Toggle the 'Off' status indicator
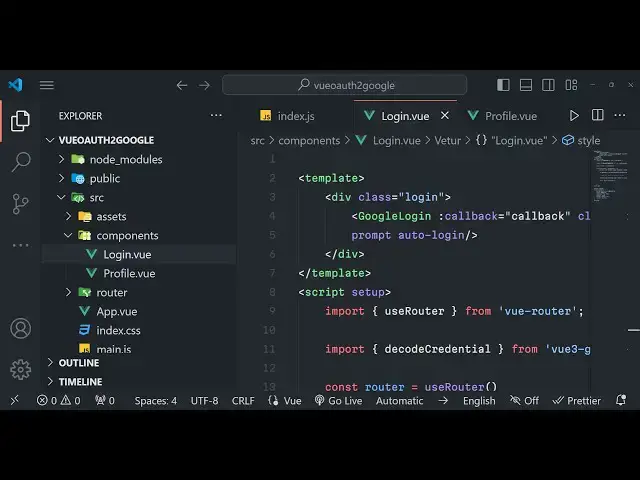 tap(524, 400)
